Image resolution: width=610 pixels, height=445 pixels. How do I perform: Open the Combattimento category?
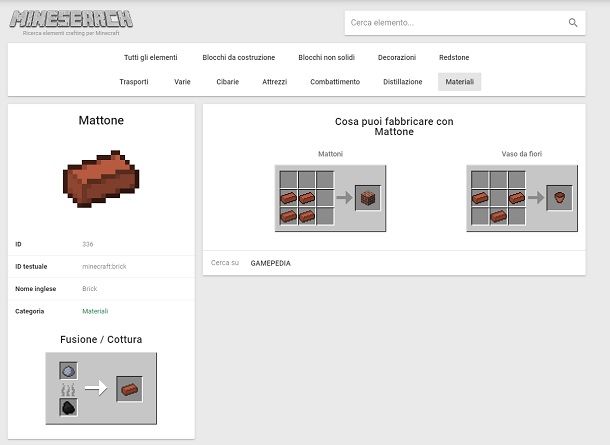click(335, 82)
